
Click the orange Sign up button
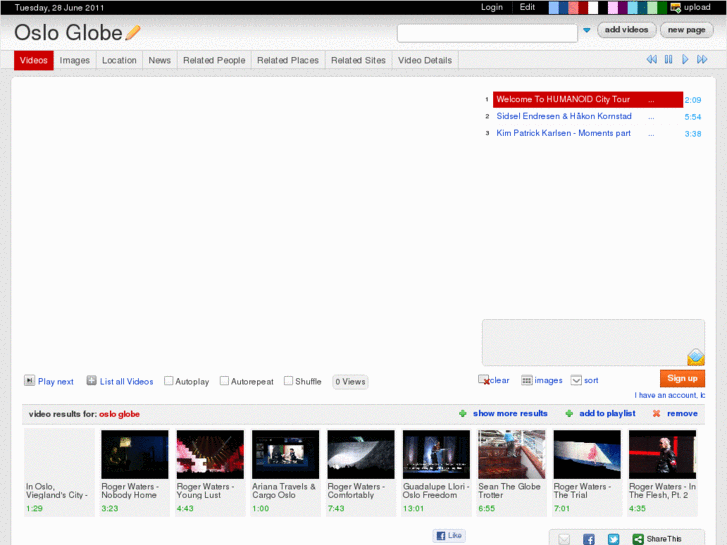pos(682,378)
